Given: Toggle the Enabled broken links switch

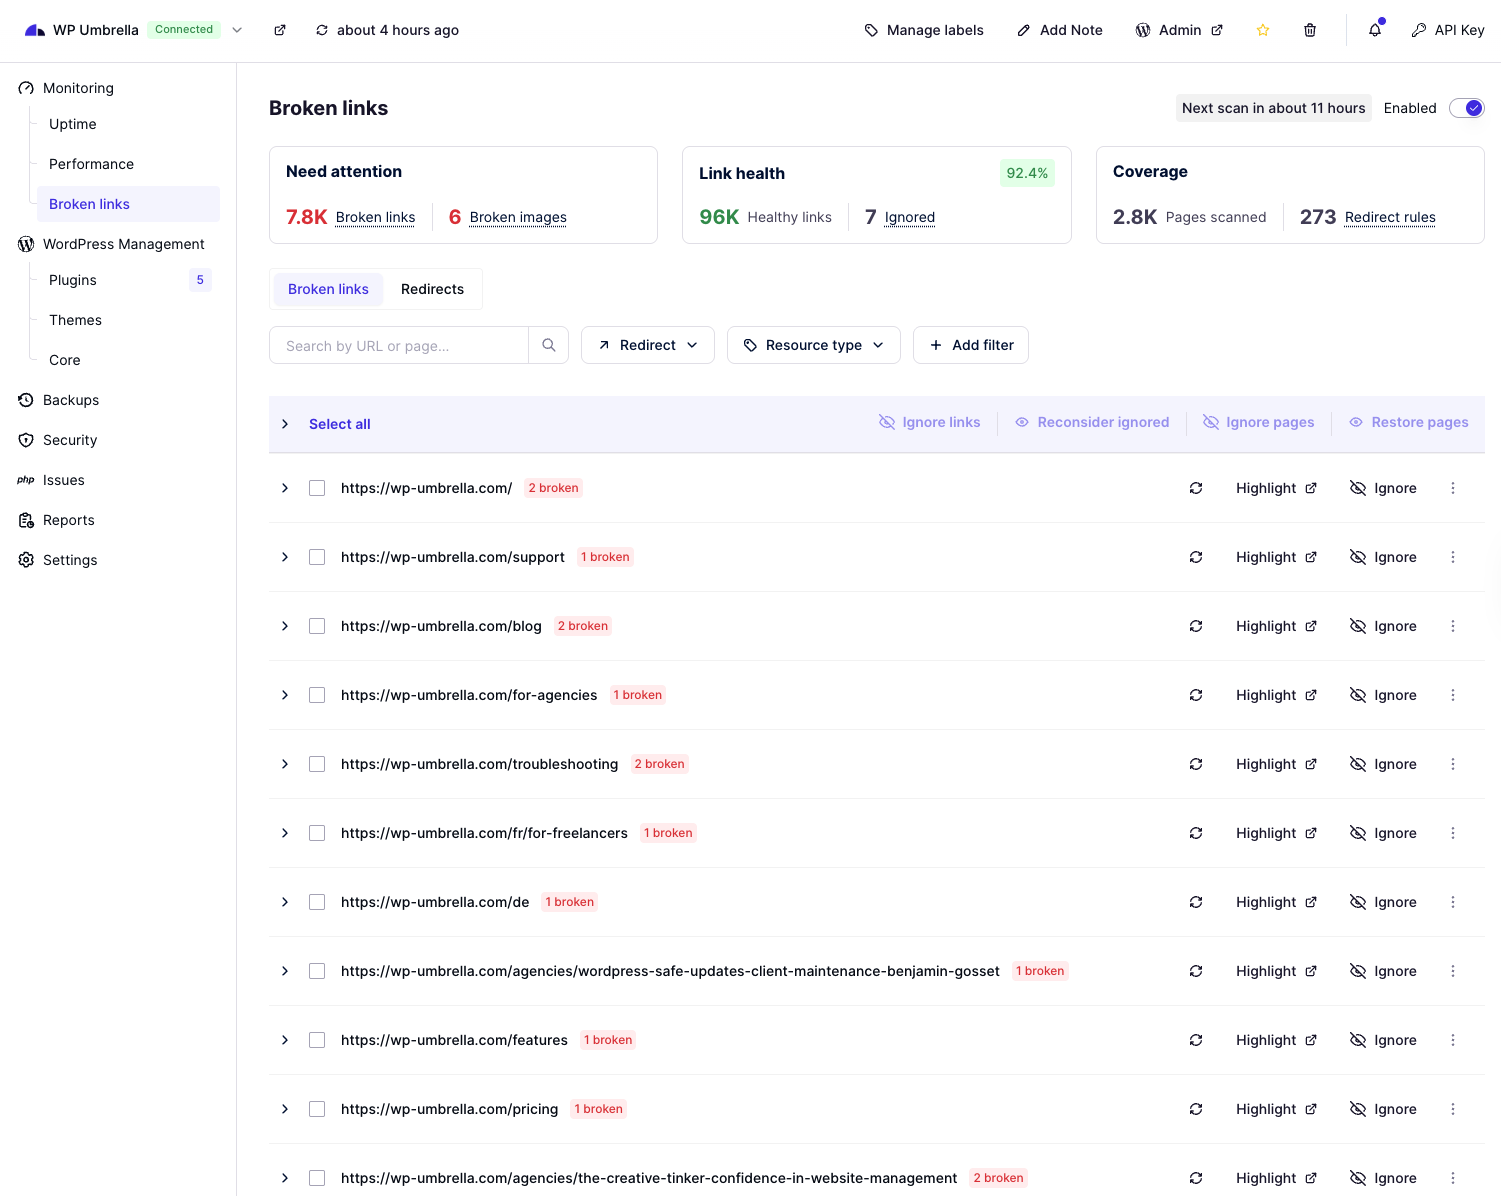Looking at the screenshot, I should coord(1467,108).
